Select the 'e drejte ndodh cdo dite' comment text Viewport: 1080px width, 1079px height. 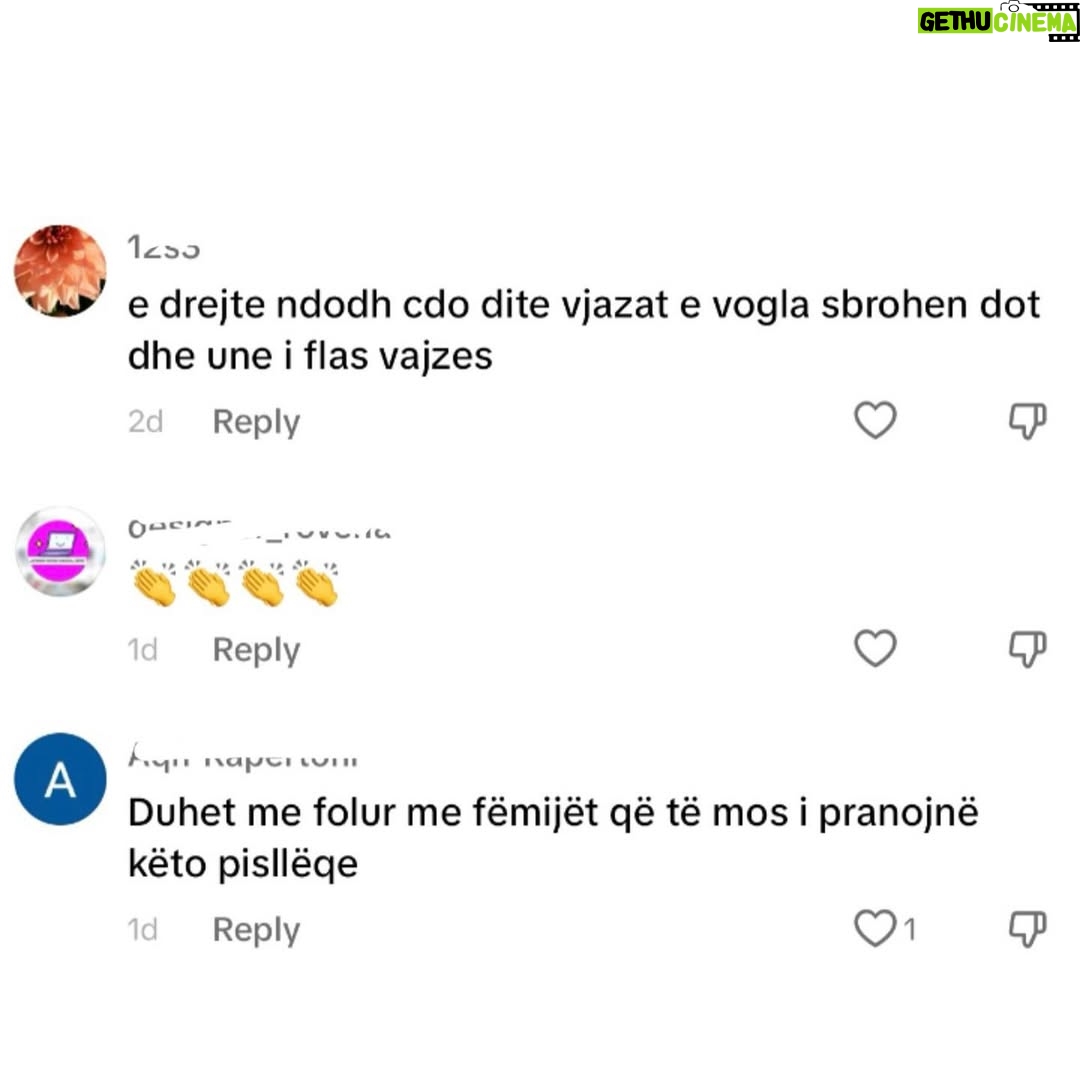[x=583, y=331]
